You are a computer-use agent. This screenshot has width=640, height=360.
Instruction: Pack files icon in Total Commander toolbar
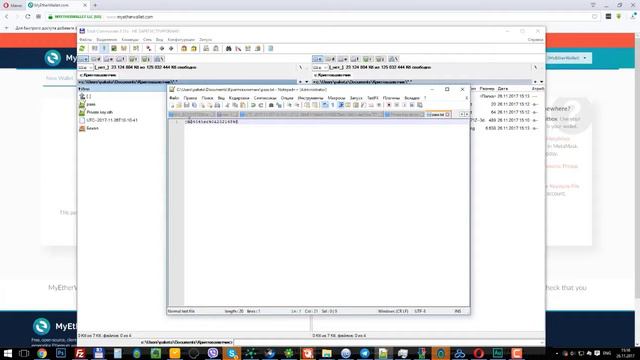click(x=184, y=49)
